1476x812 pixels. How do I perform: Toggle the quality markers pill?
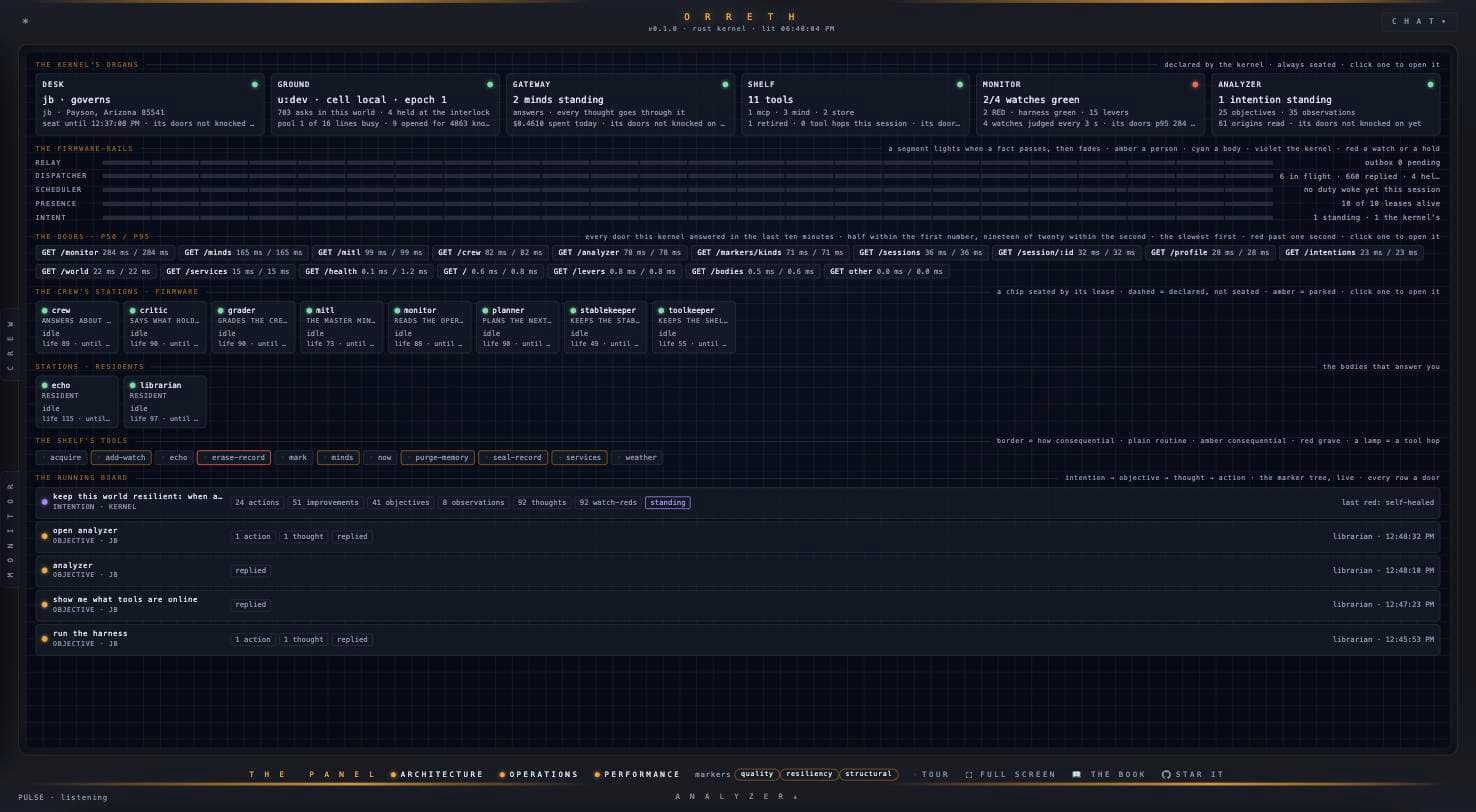point(757,774)
